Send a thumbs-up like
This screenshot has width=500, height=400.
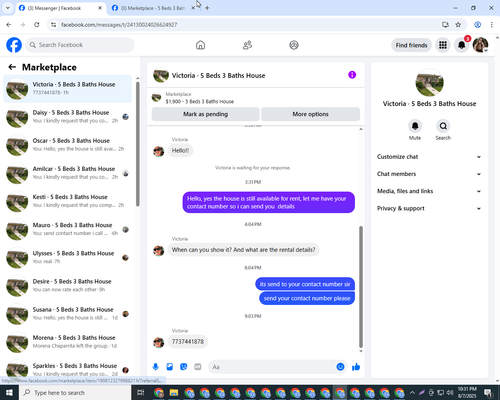click(x=356, y=367)
